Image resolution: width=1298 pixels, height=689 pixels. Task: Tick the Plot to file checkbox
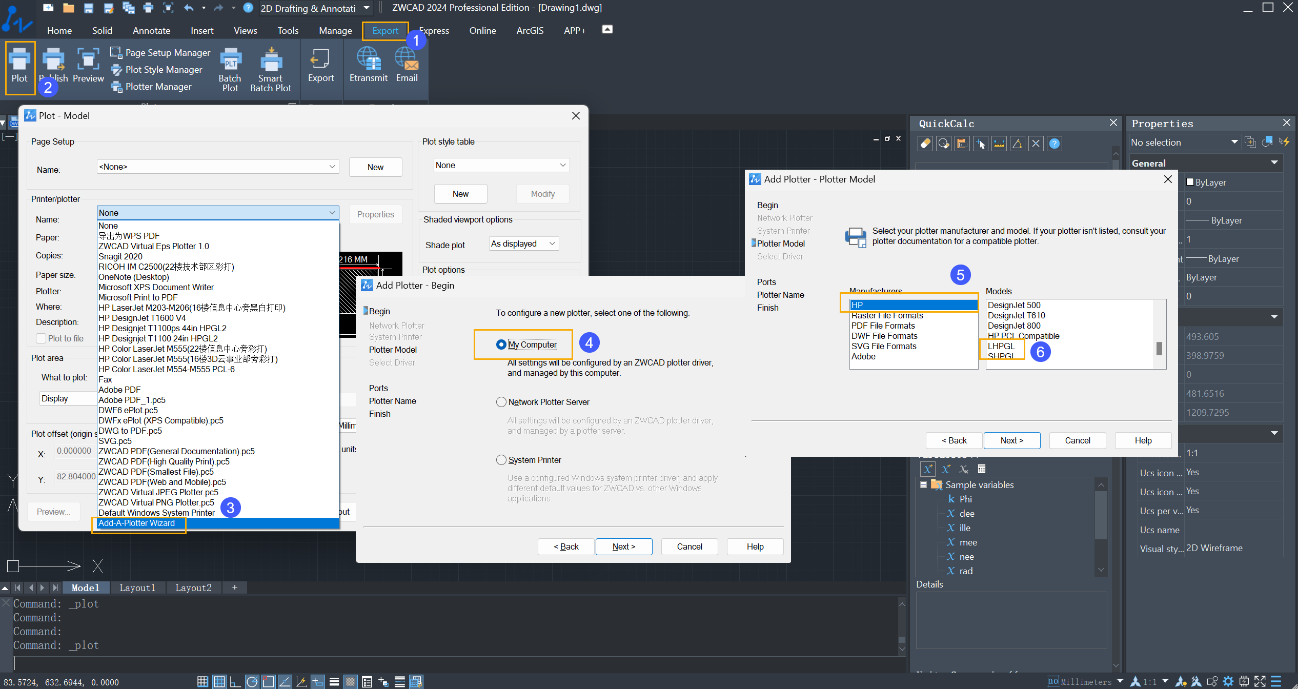click(x=40, y=338)
